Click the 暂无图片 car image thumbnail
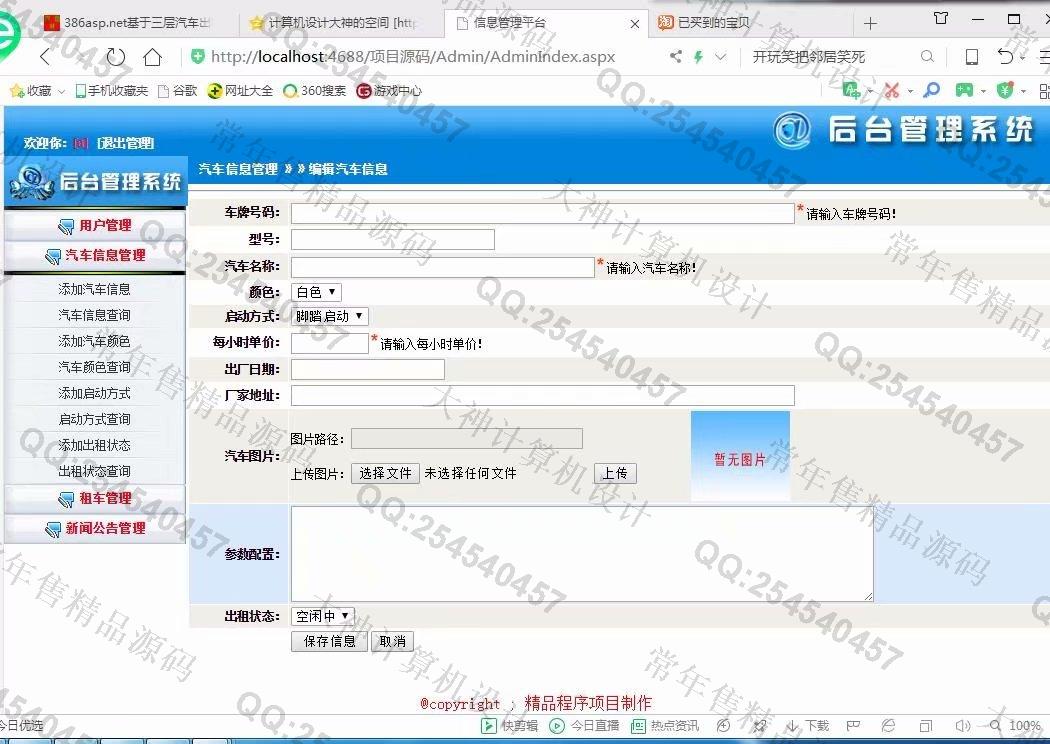The image size is (1050, 744). [x=741, y=456]
